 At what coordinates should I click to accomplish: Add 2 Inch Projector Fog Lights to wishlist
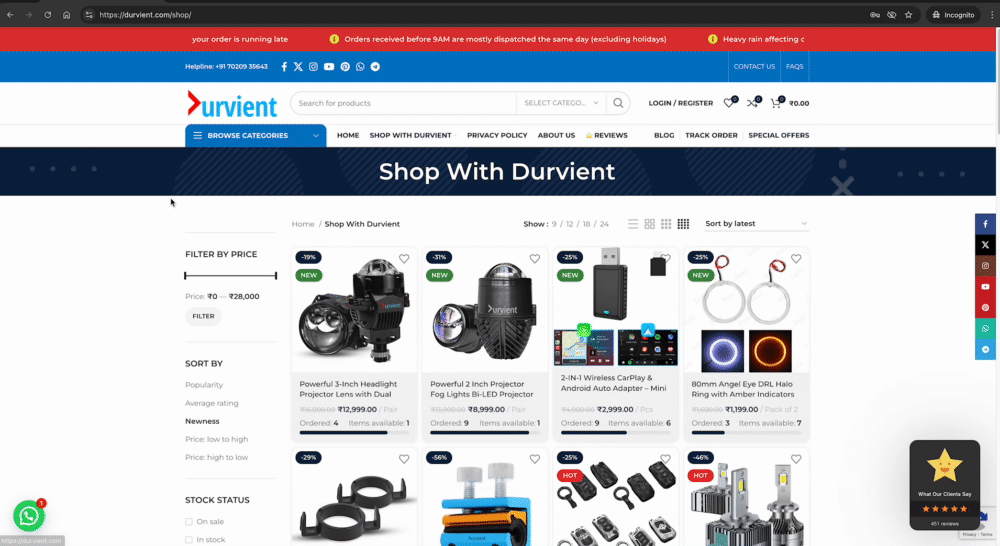point(534,258)
